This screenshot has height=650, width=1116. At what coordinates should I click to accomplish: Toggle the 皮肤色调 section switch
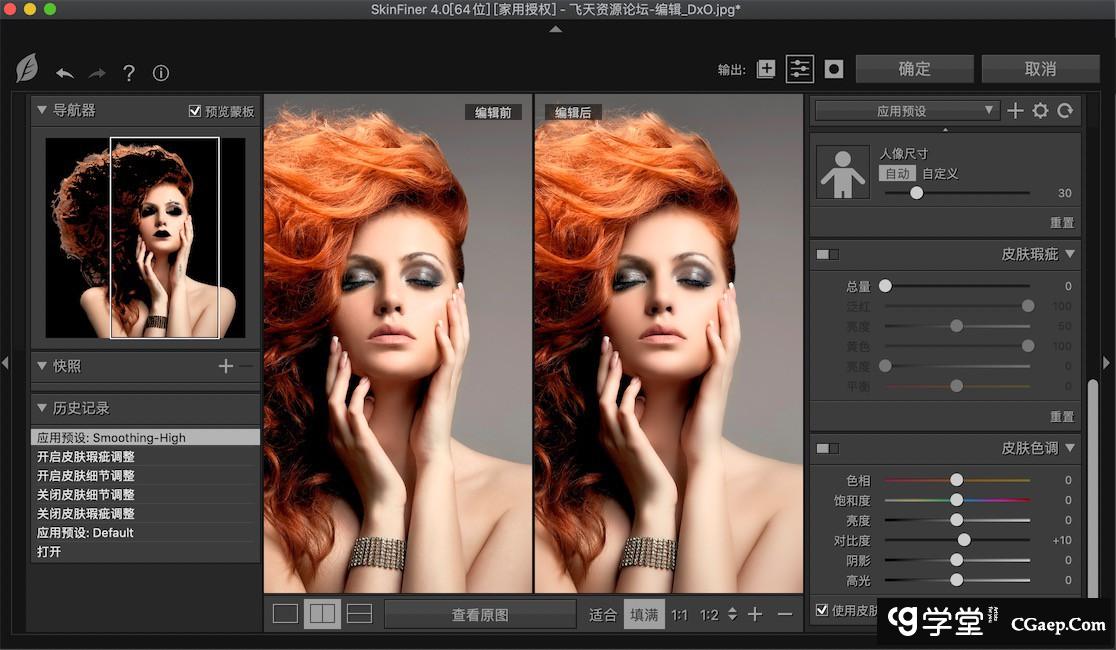coord(827,448)
